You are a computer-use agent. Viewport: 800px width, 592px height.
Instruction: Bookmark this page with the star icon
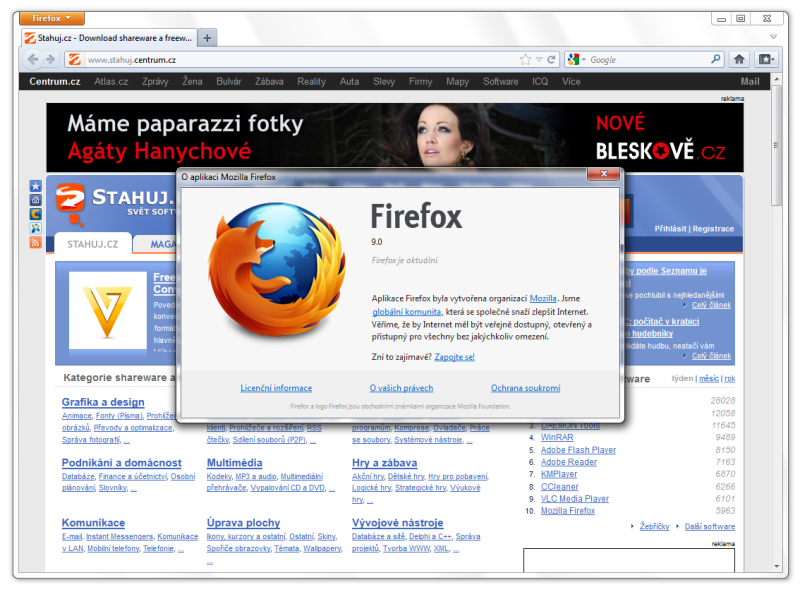[x=526, y=60]
